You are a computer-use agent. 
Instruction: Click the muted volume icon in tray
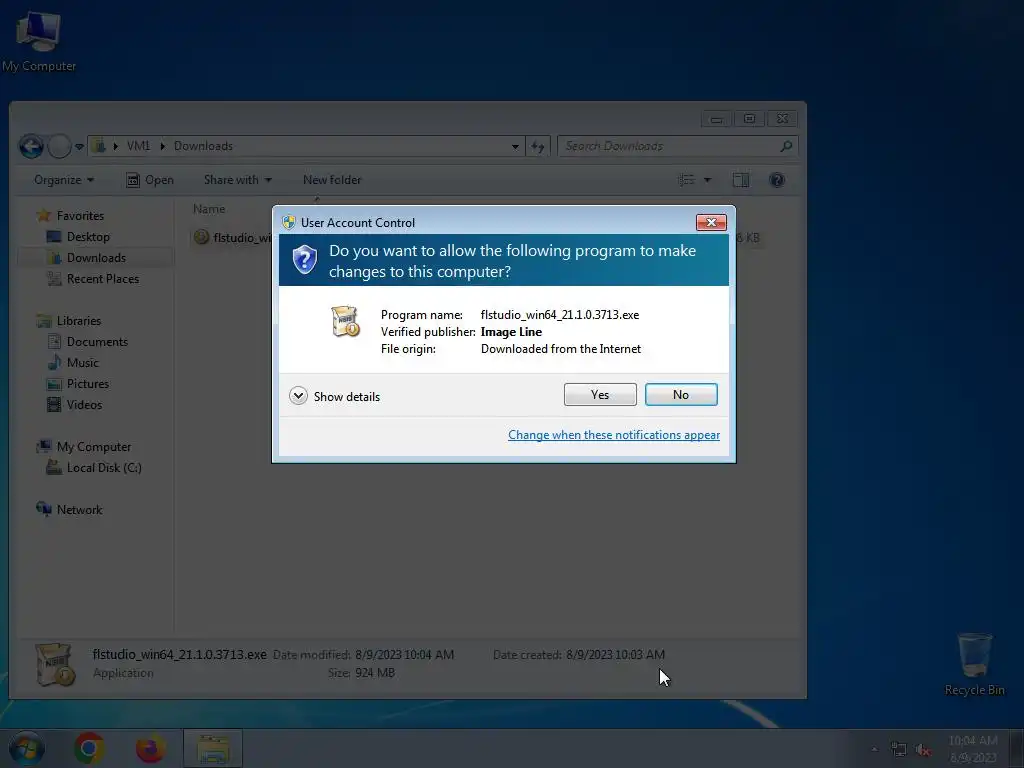click(x=923, y=750)
